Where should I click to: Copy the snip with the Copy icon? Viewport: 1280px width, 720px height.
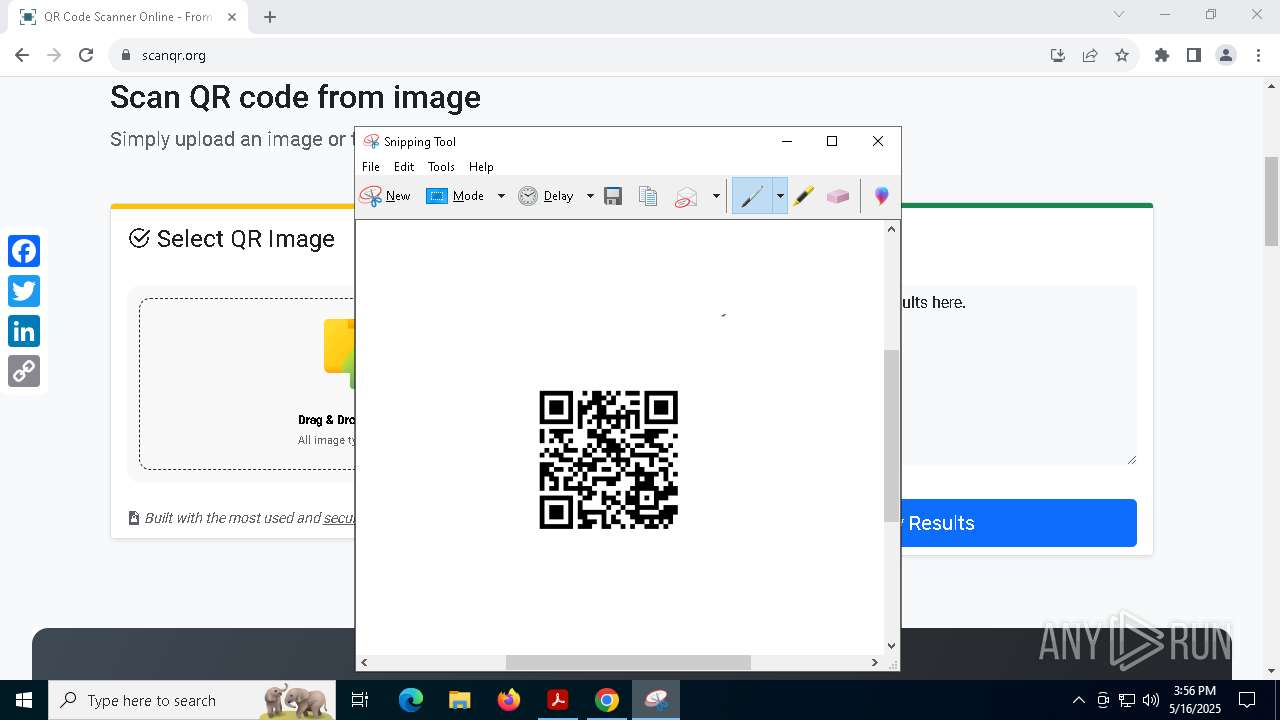point(648,196)
